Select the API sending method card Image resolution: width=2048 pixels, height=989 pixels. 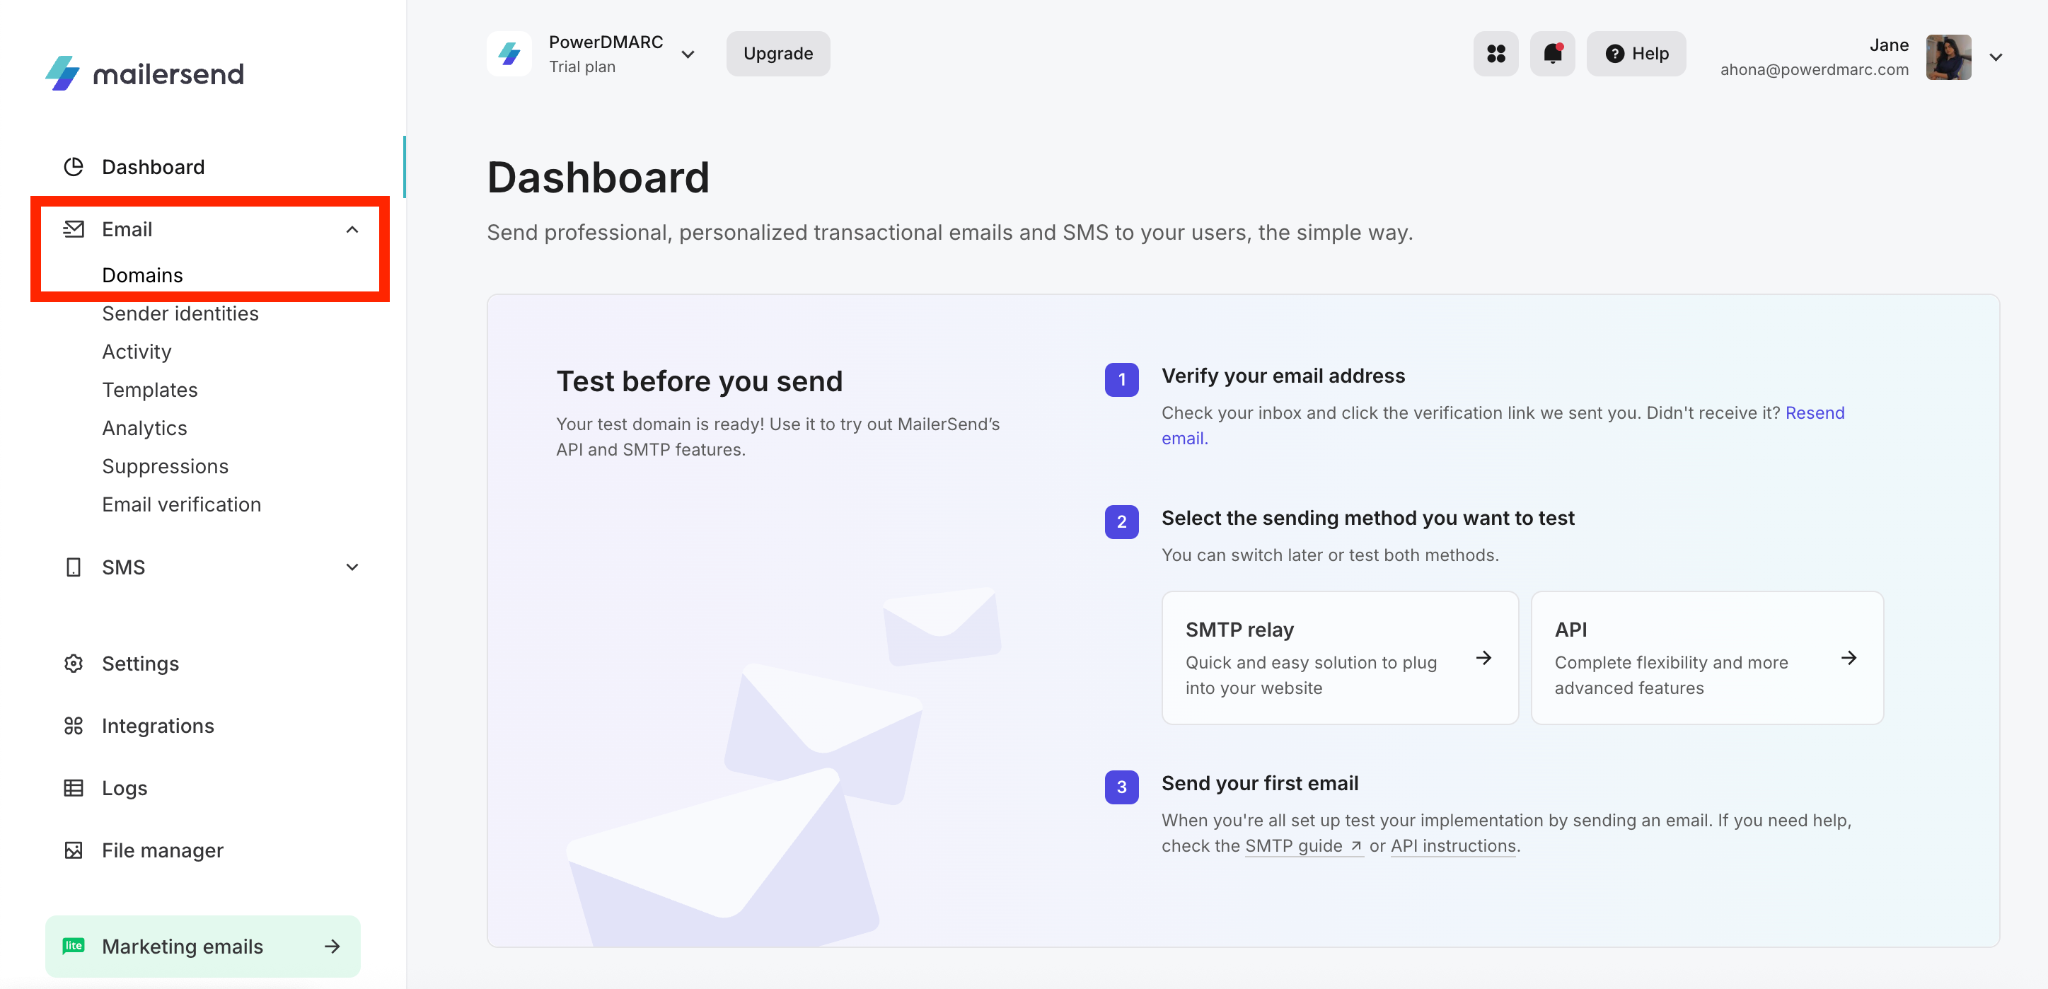click(1707, 658)
